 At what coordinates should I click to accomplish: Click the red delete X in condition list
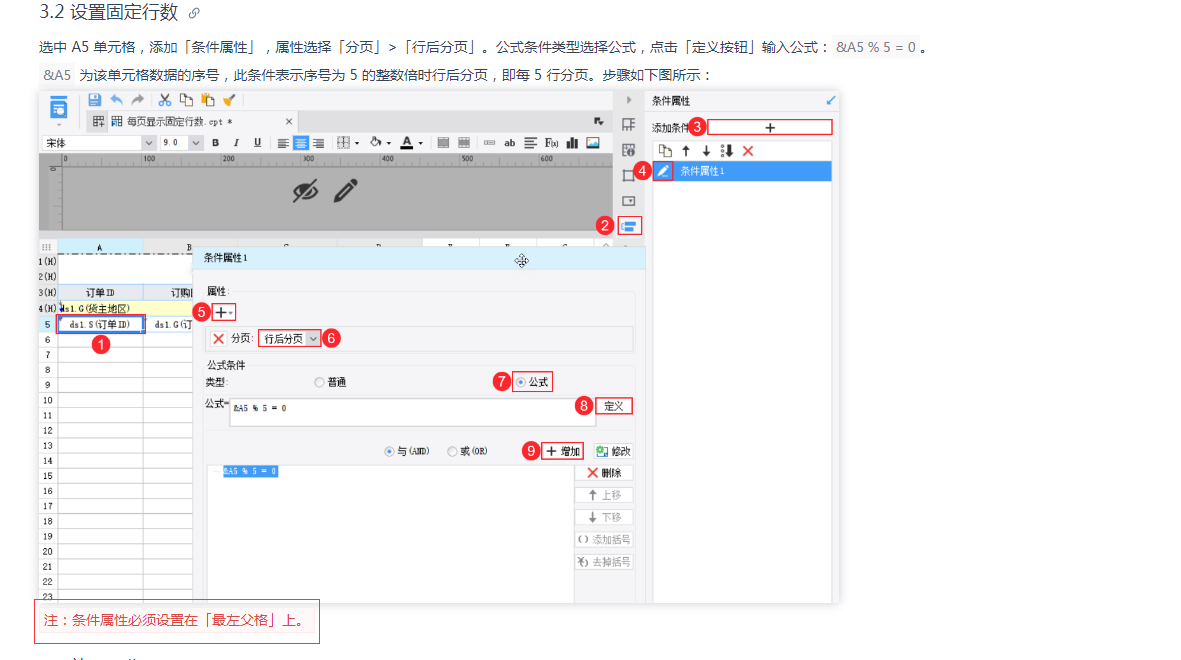coord(748,151)
